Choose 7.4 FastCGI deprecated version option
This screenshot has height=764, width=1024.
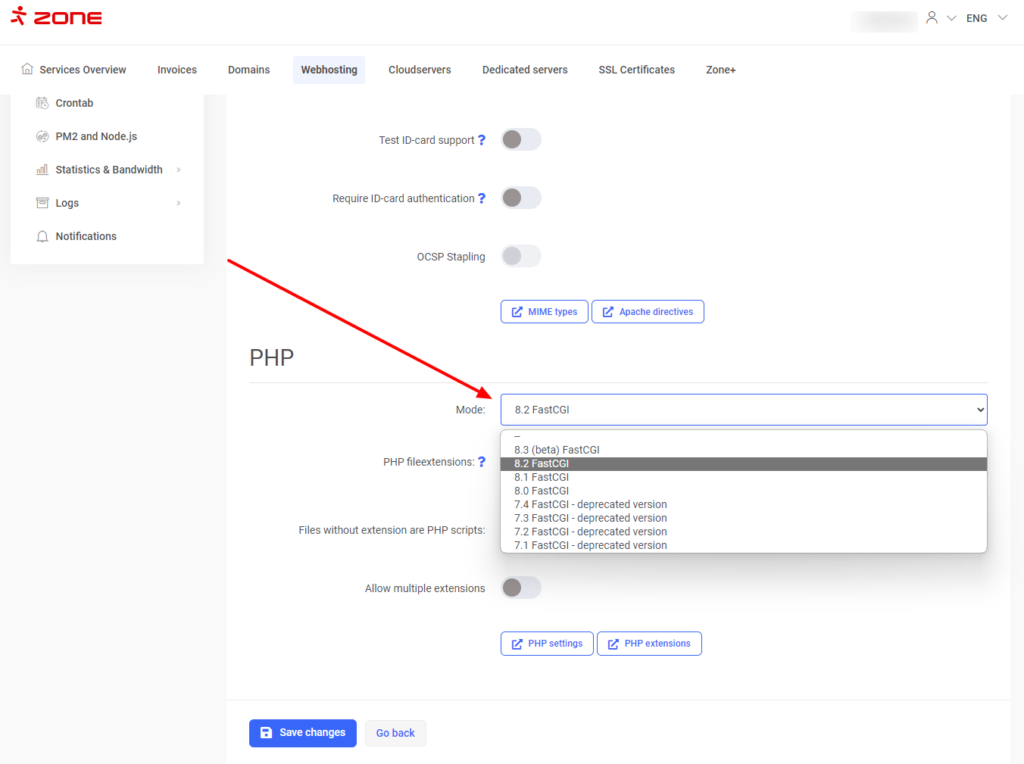(590, 505)
